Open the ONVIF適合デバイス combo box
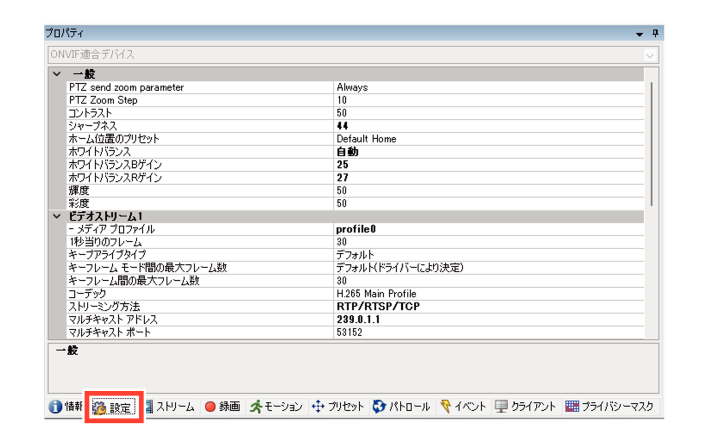 tap(353, 55)
